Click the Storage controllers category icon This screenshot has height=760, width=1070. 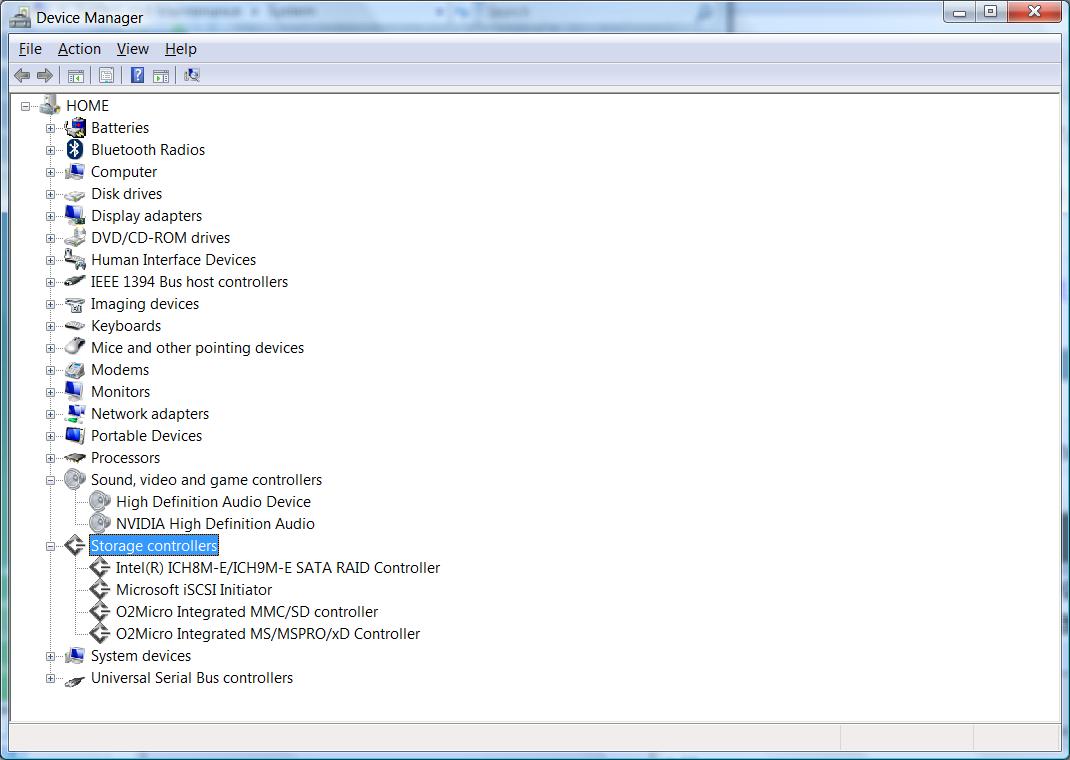tap(75, 545)
